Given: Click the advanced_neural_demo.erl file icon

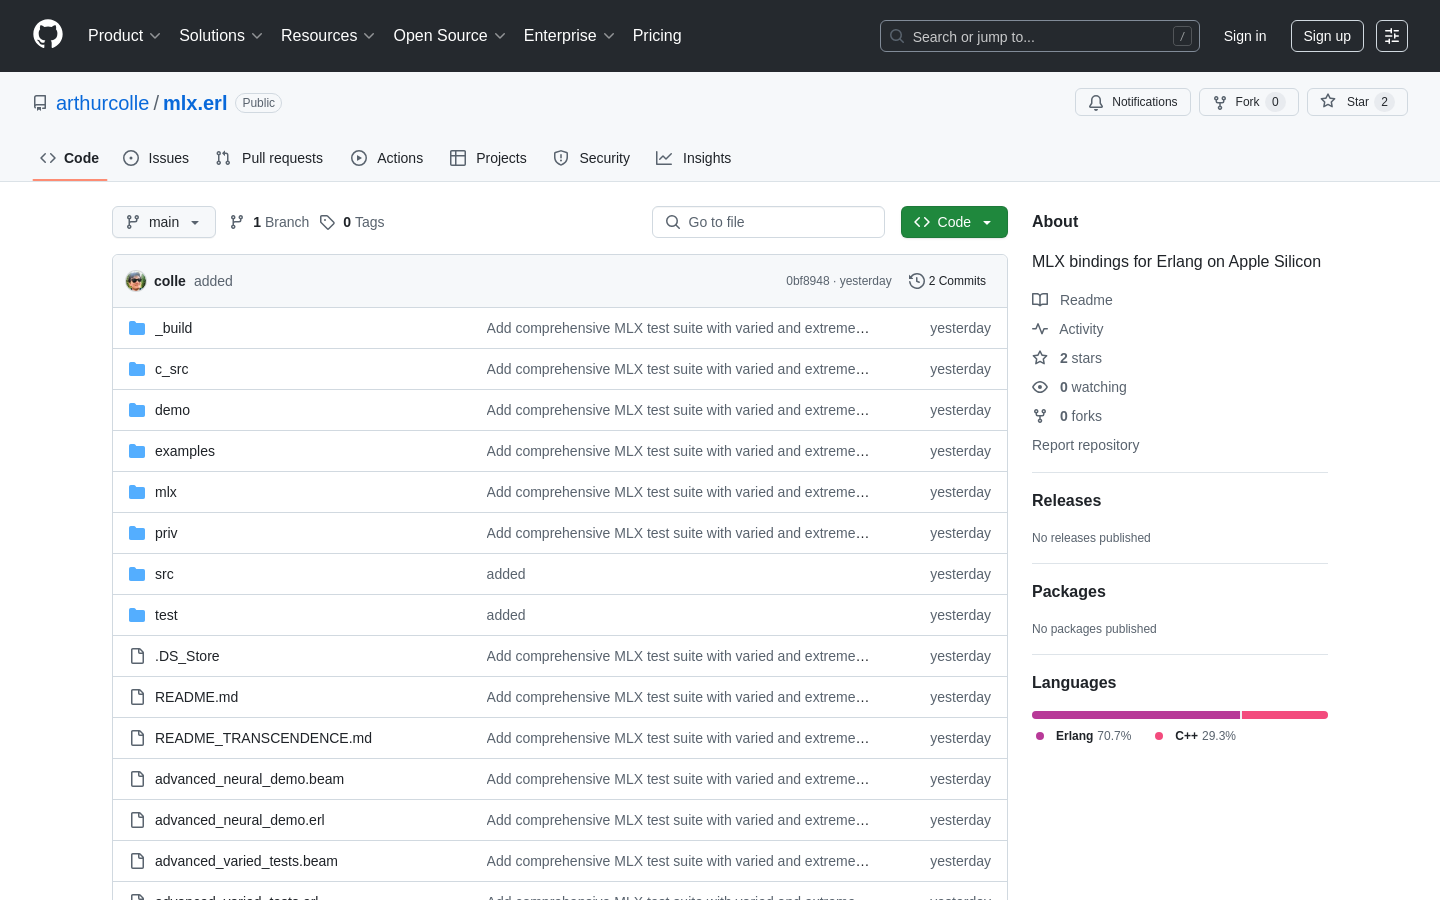Looking at the screenshot, I should (x=137, y=820).
